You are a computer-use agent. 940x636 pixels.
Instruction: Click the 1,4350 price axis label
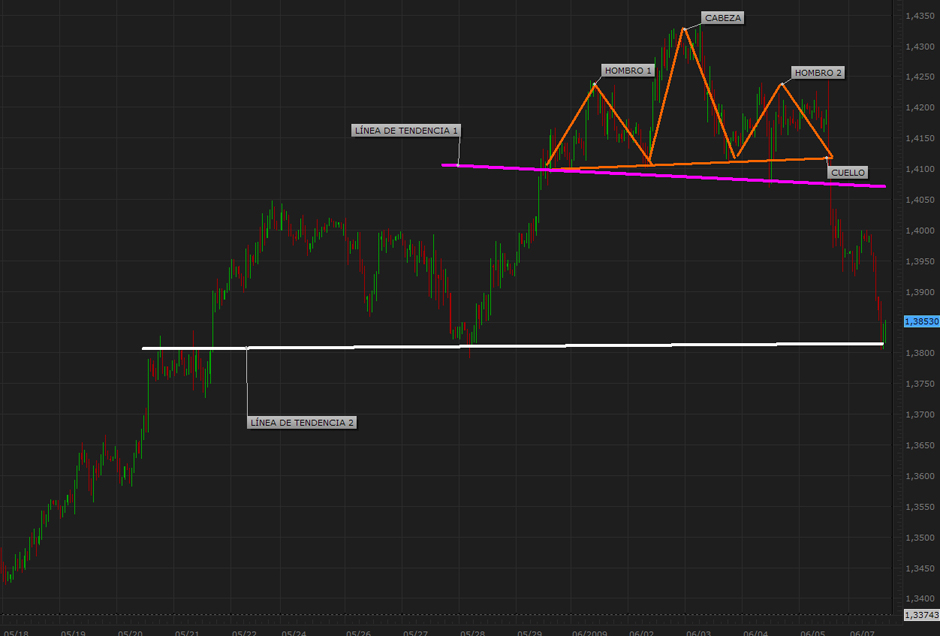[x=920, y=16]
